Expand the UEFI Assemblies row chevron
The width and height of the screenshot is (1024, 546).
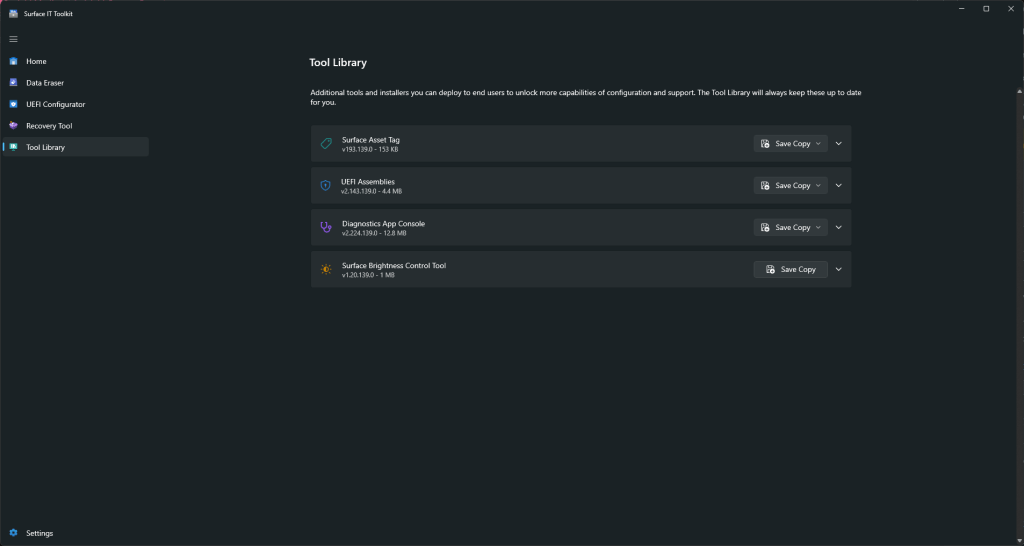(x=839, y=186)
